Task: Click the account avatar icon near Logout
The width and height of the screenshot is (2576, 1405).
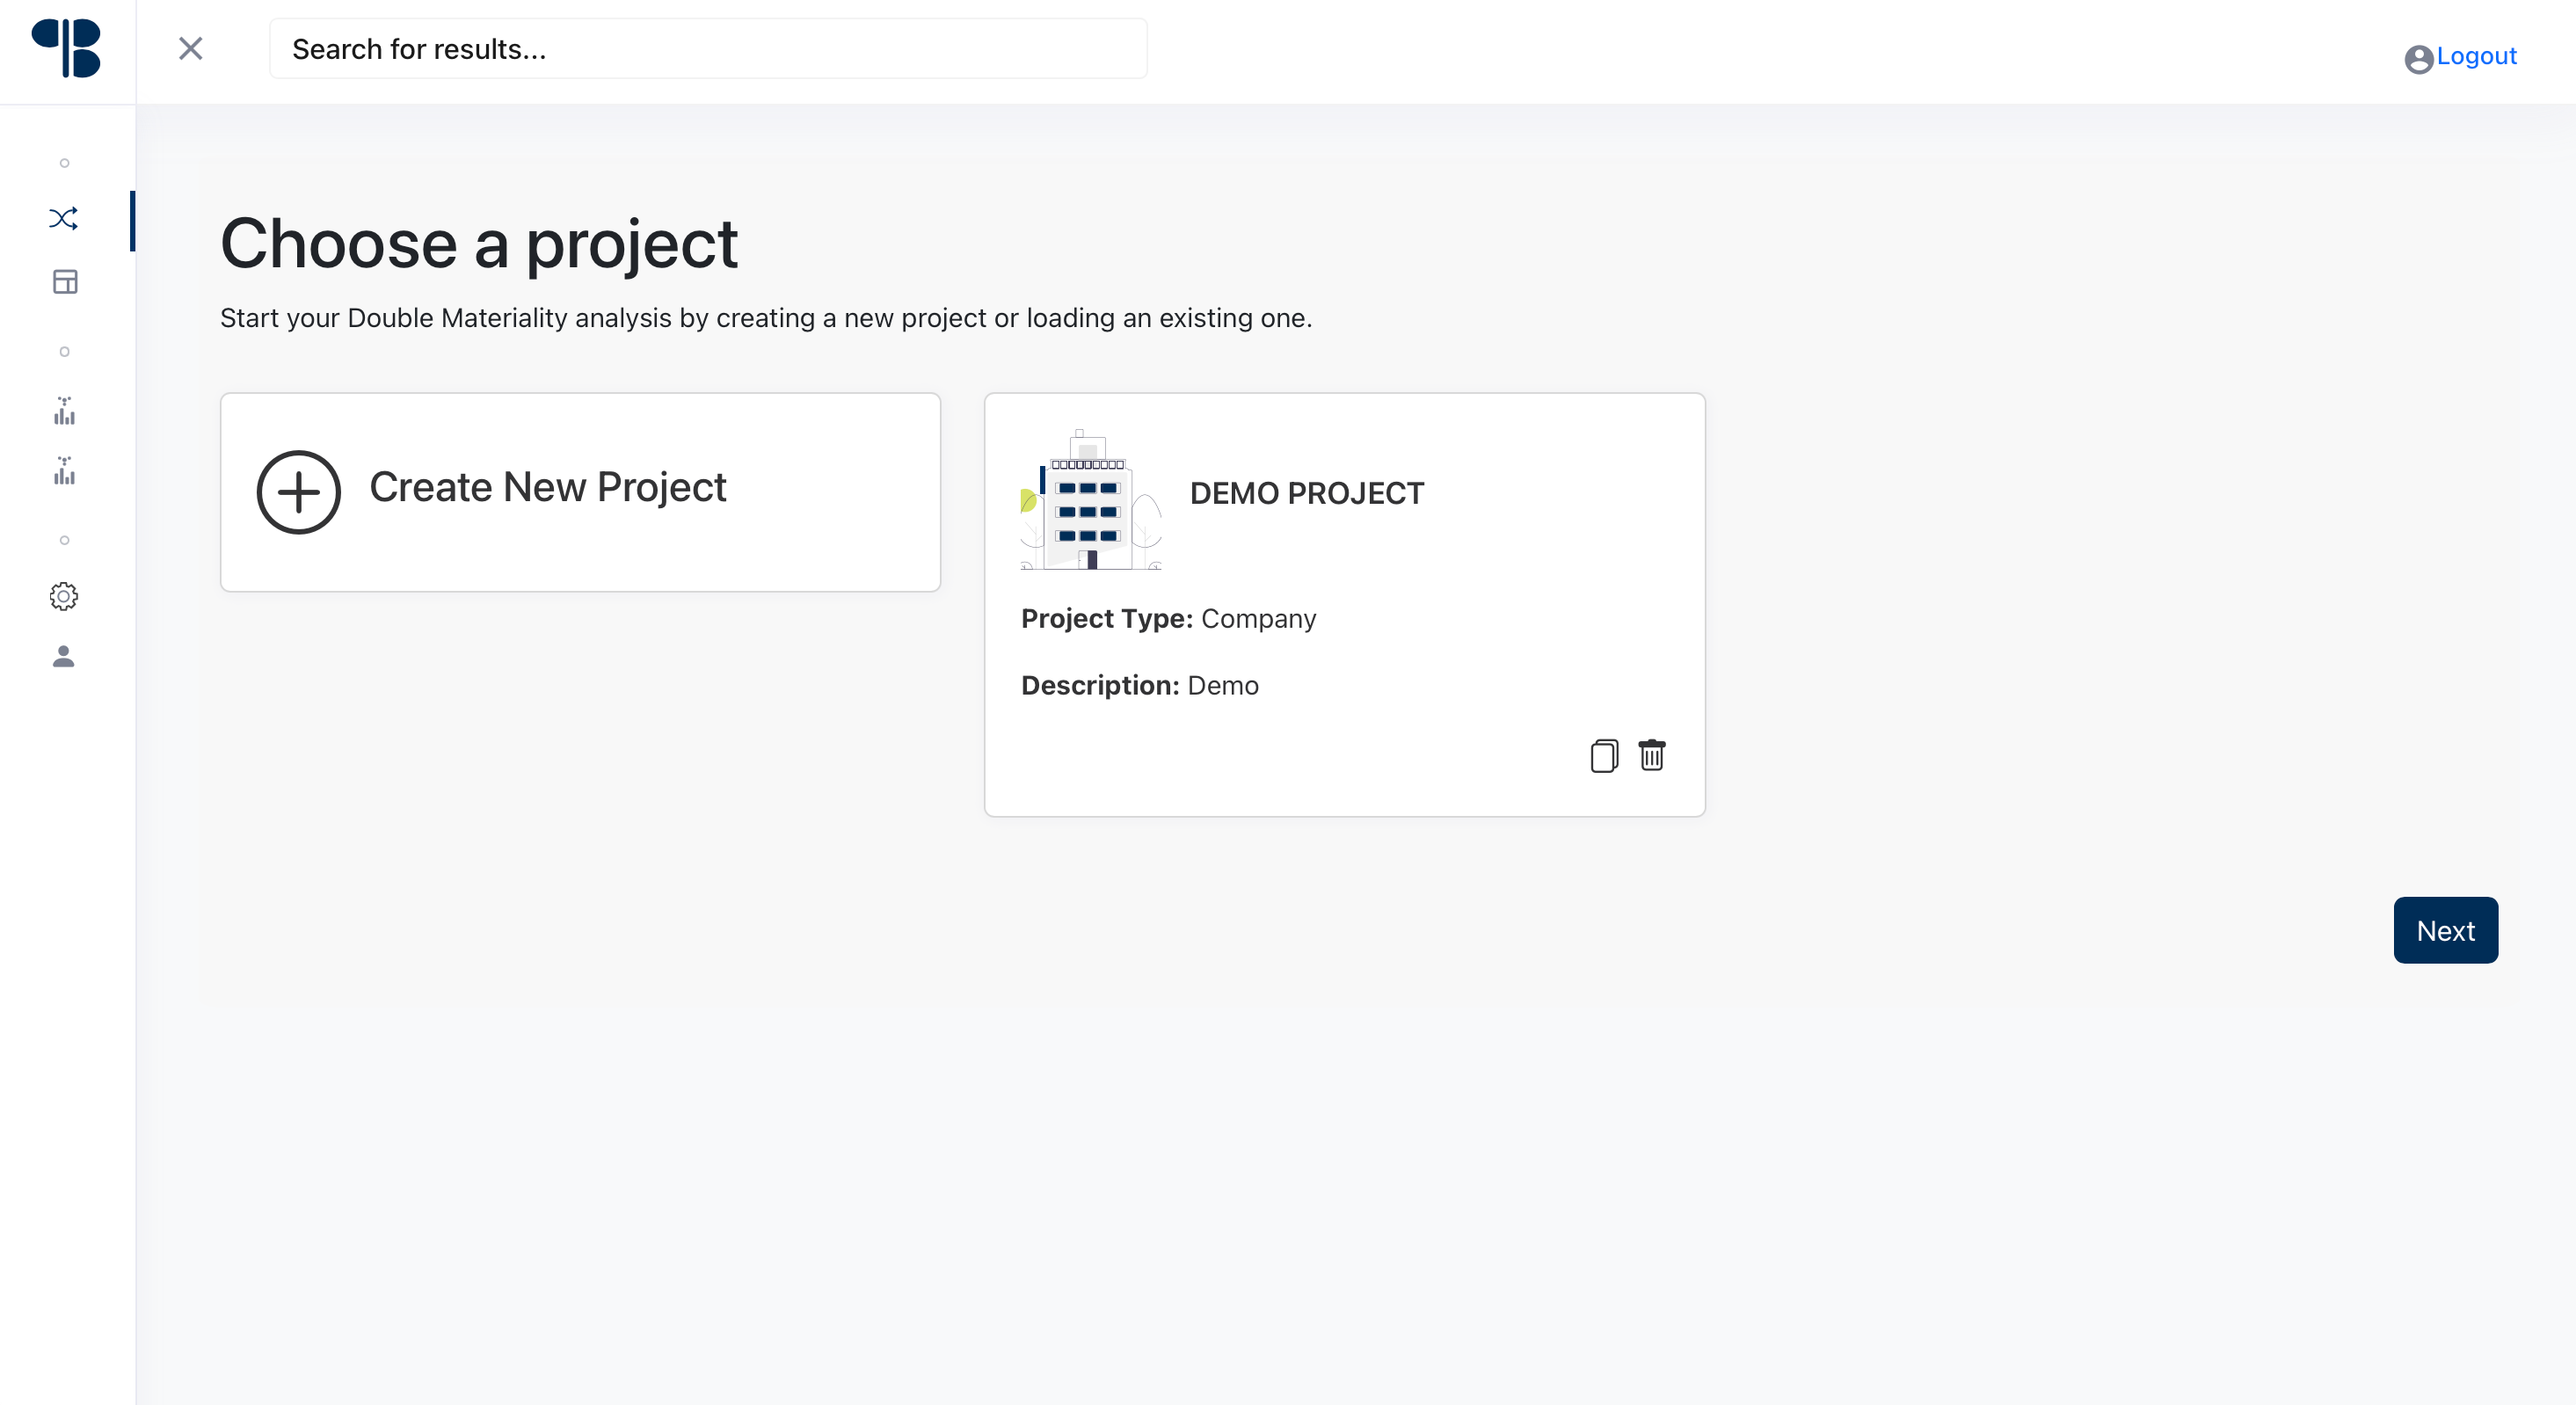Action: point(2418,59)
